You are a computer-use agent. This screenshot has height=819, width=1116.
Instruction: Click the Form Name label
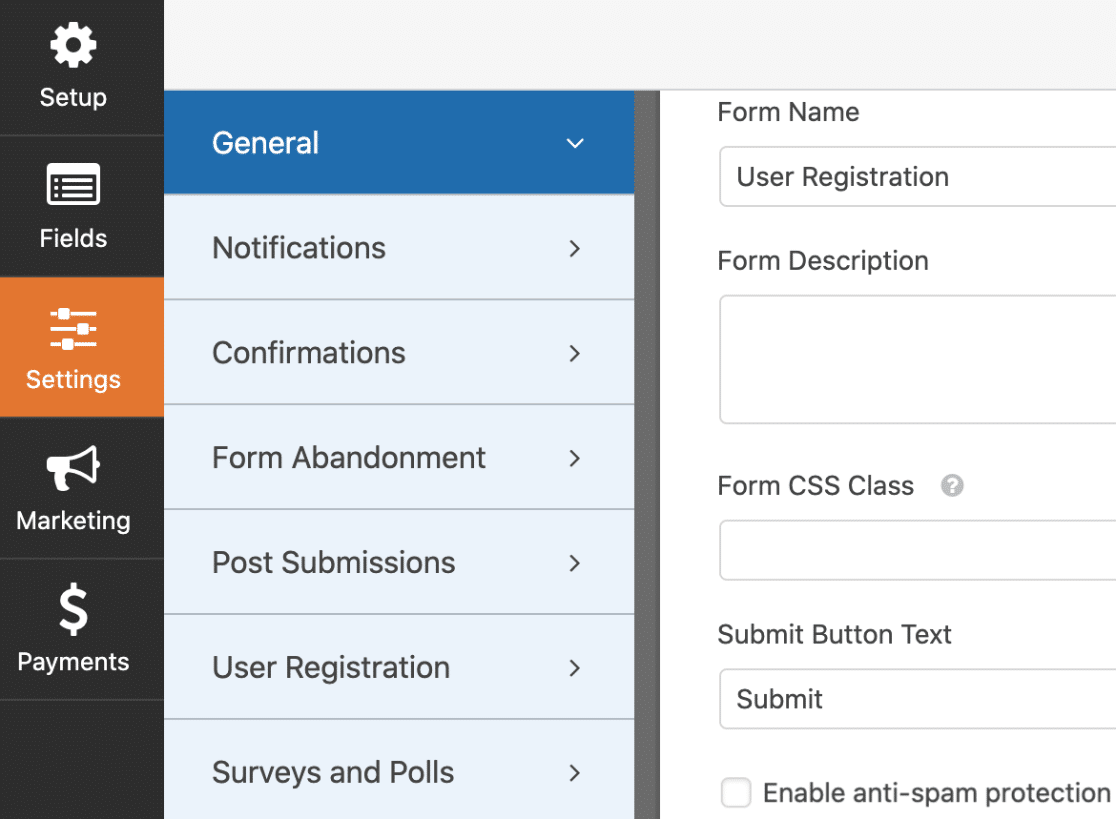pos(789,112)
